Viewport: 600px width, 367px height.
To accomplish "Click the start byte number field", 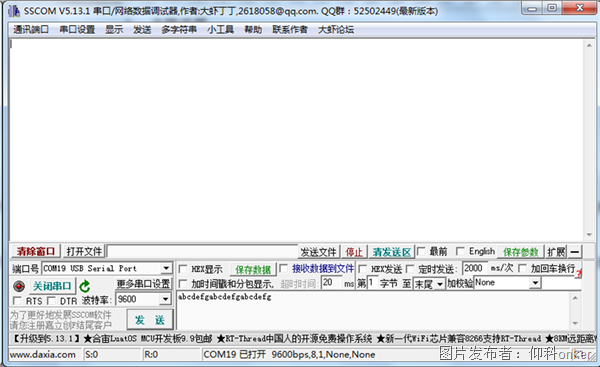I will [x=372, y=283].
